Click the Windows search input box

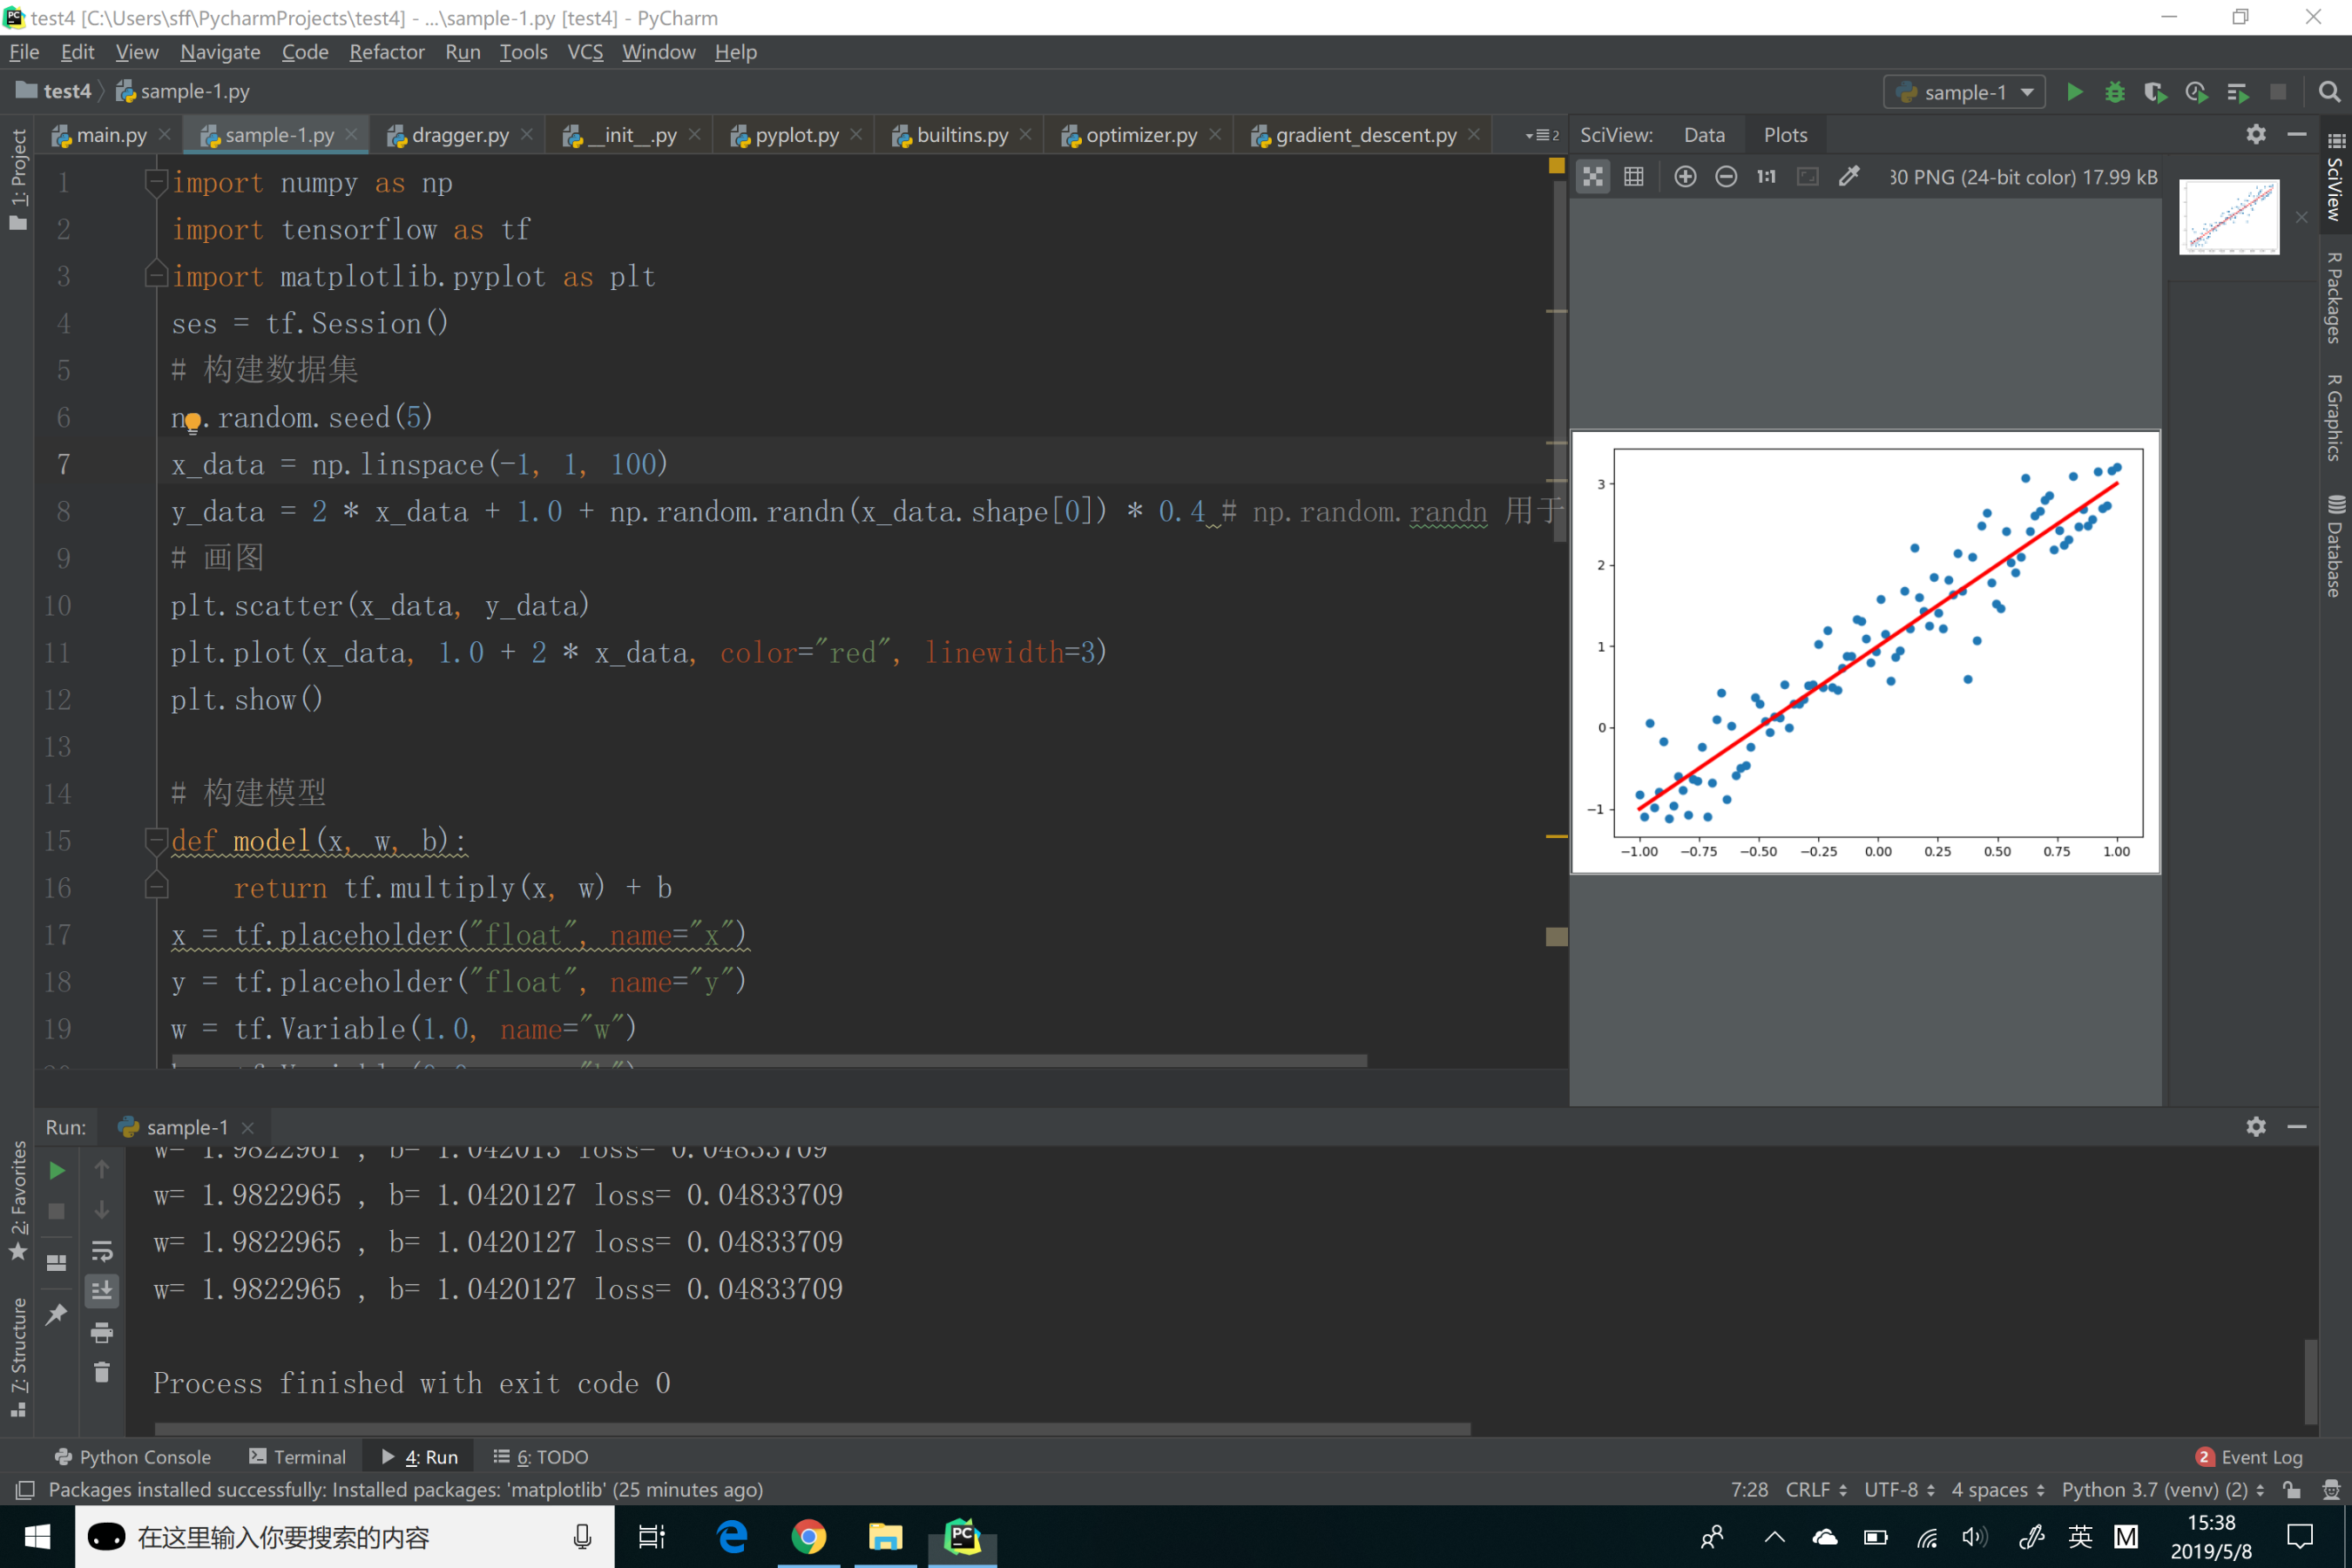(x=345, y=1537)
